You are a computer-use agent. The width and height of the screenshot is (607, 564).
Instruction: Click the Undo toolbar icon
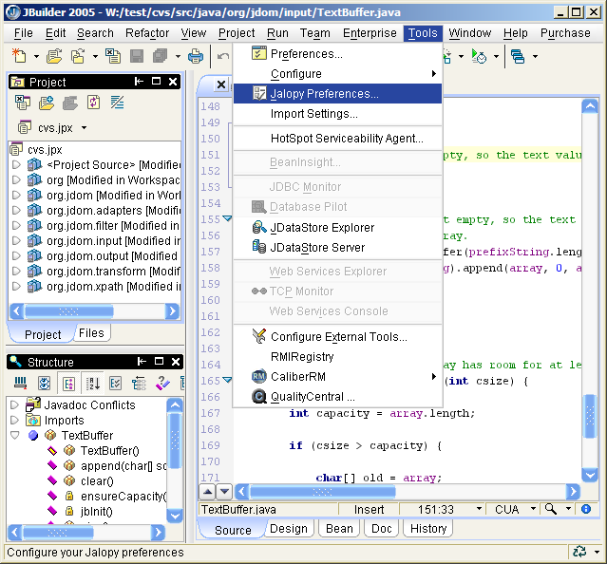223,57
